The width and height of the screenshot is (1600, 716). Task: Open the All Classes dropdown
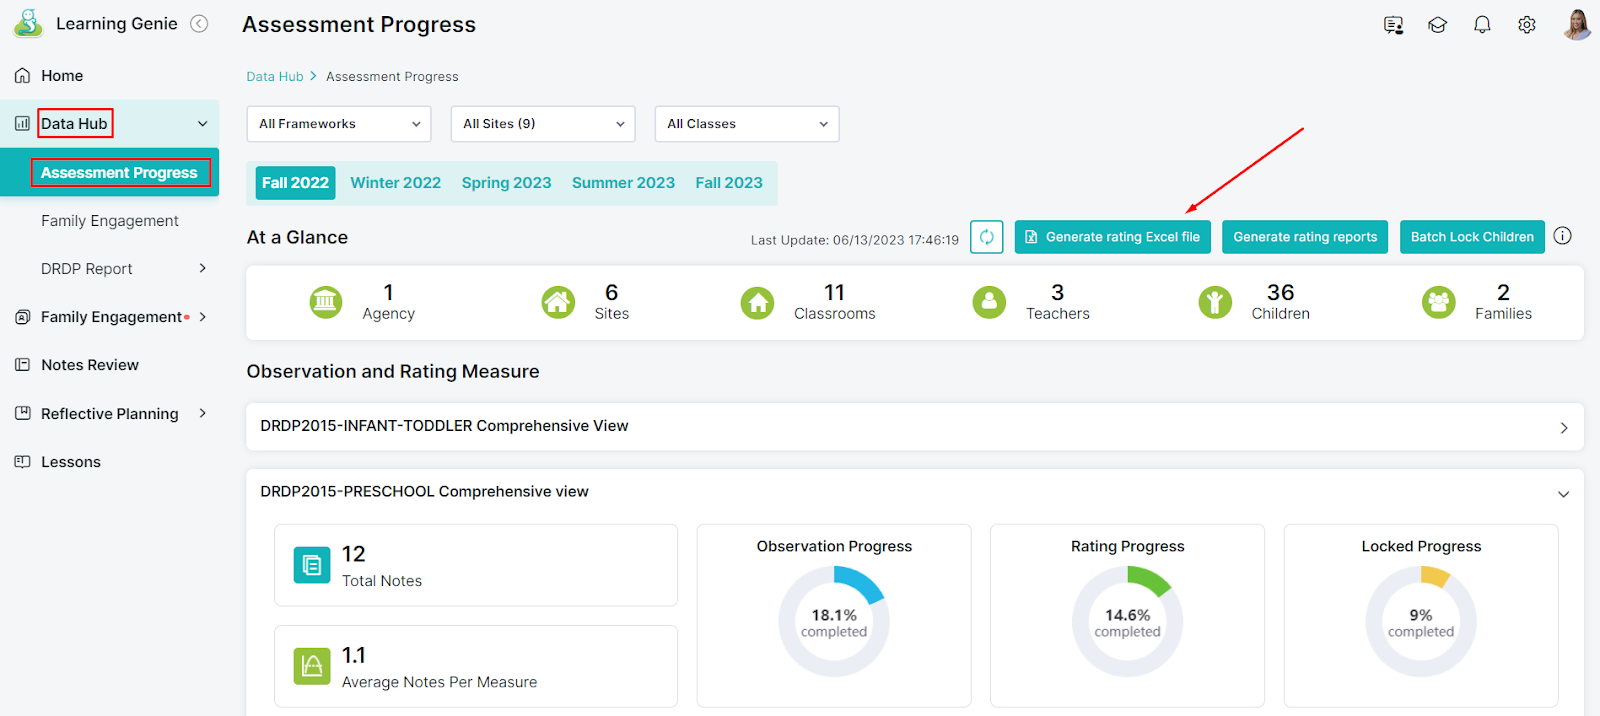coord(746,124)
